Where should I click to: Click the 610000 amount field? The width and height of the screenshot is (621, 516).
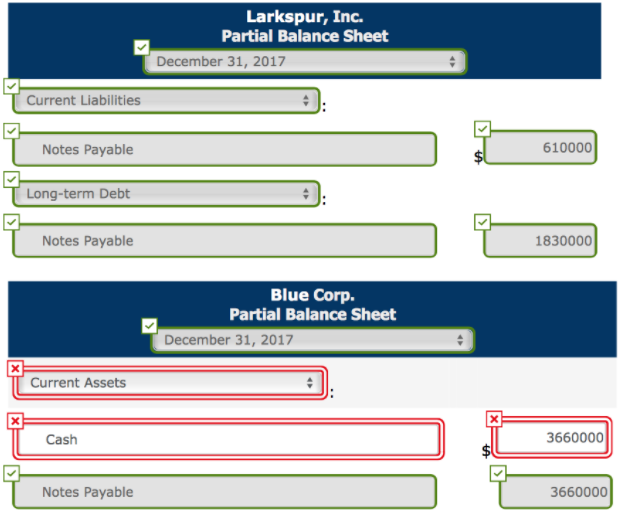(540, 147)
